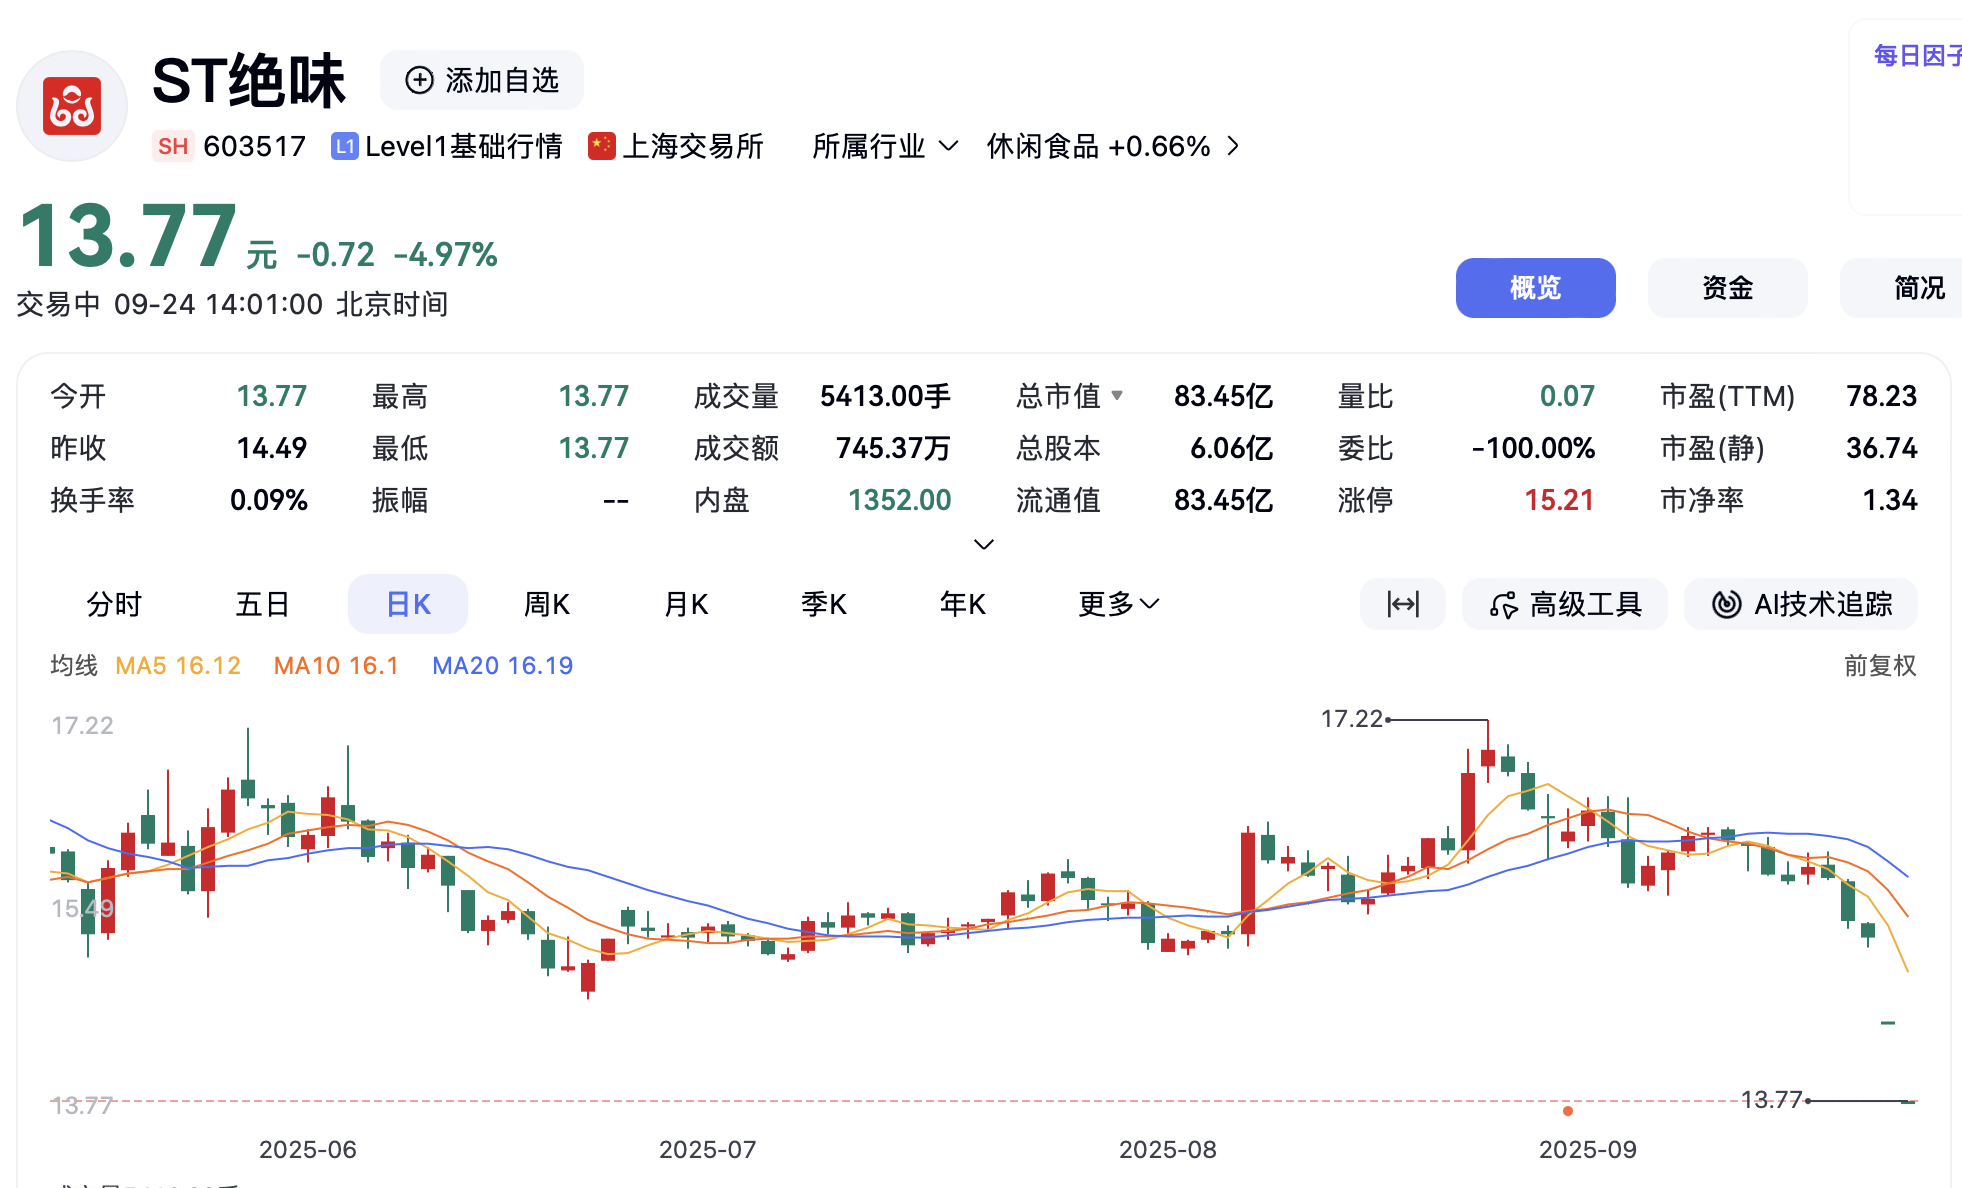Open the 更多 chart period dropdown

point(1118,604)
